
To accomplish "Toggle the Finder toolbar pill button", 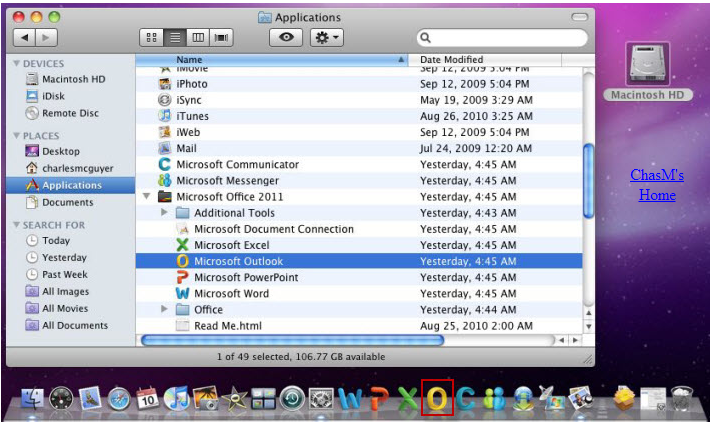I will pos(579,17).
